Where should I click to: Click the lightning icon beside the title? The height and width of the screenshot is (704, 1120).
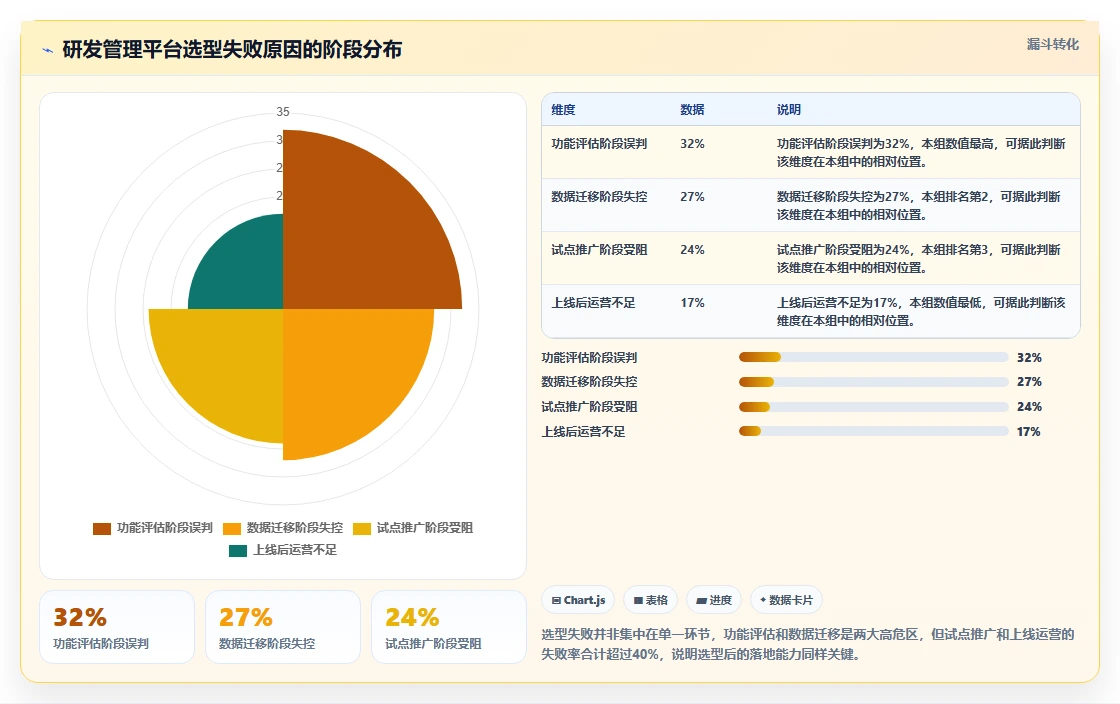tap(48, 50)
